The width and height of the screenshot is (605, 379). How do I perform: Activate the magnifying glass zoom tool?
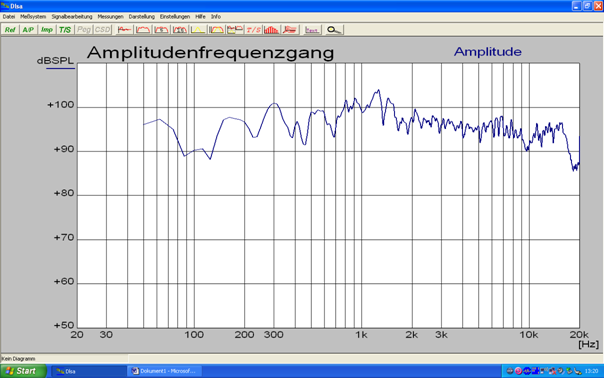pos(334,30)
